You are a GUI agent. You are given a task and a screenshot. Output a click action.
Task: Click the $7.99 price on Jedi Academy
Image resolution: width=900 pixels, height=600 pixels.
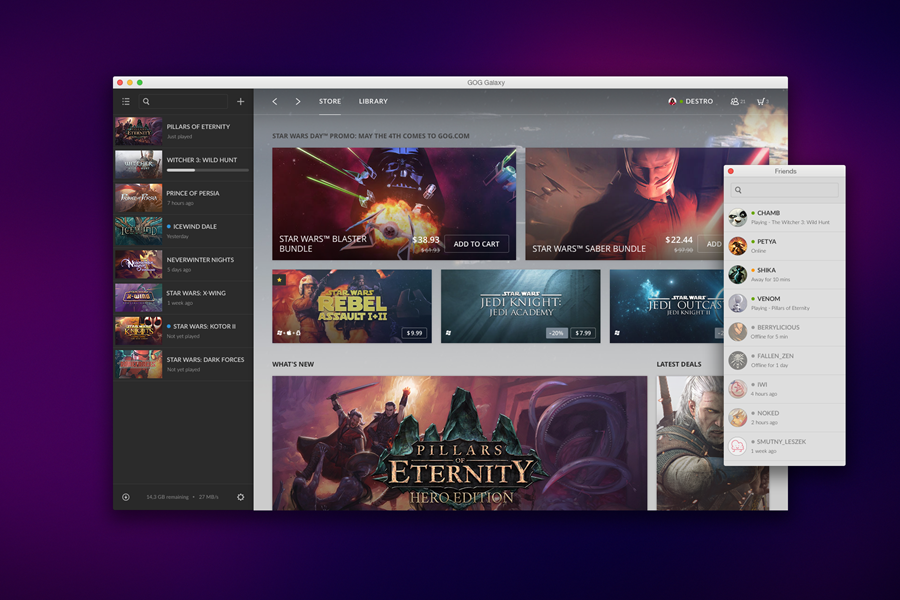(x=583, y=333)
